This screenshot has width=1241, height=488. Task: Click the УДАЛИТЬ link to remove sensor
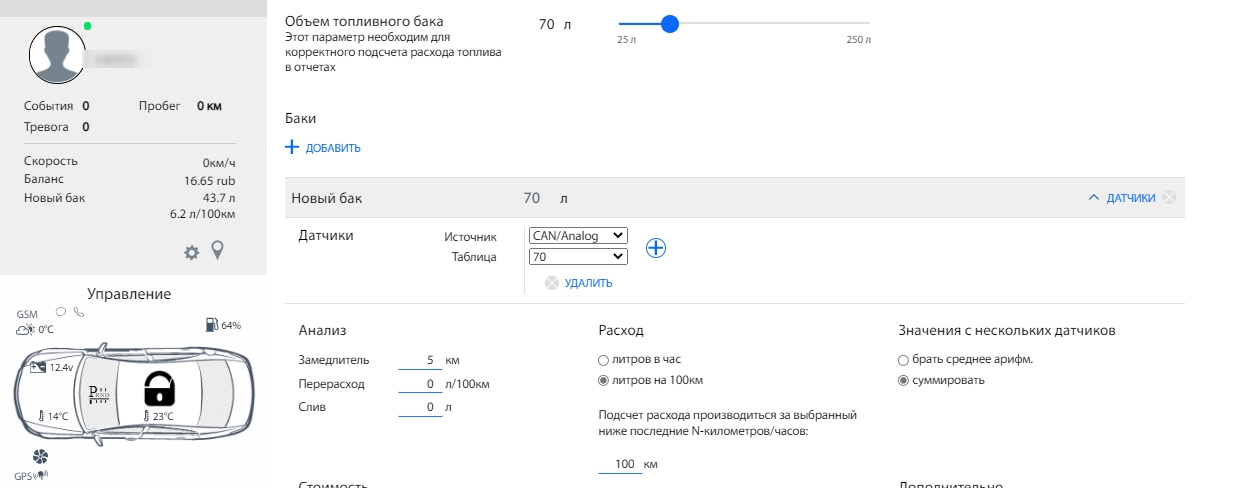tap(587, 283)
